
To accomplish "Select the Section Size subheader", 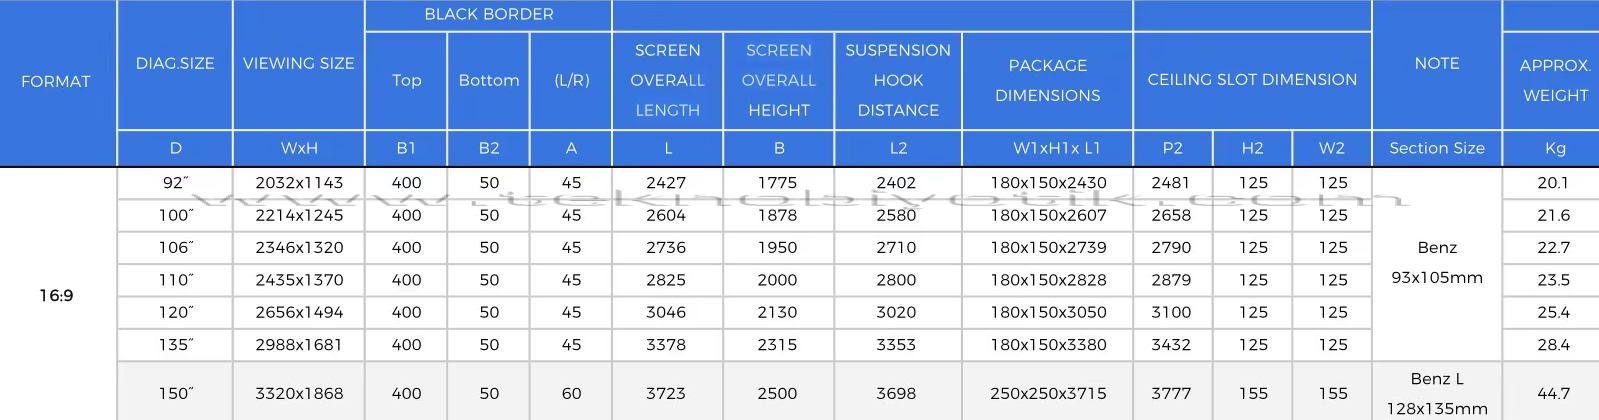I will [1437, 148].
